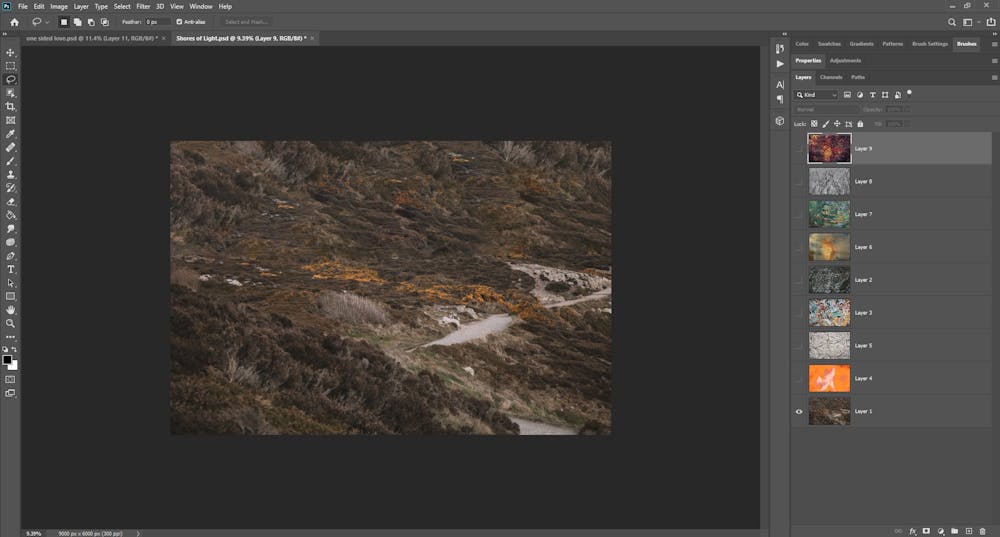Screen dimensions: 1000x537
Task: Choose Intersect with Selection mode
Action: click(105, 22)
